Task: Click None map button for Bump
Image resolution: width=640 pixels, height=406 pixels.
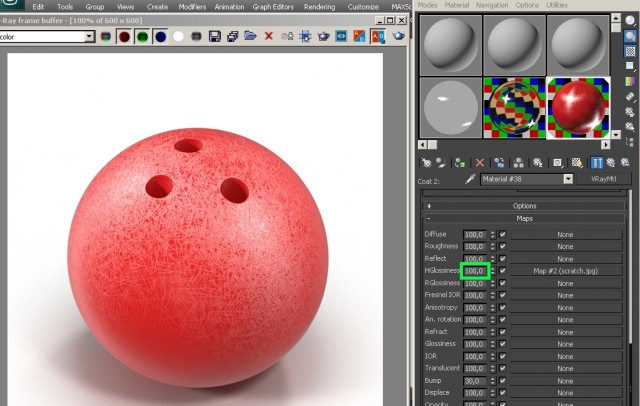Action: (565, 381)
